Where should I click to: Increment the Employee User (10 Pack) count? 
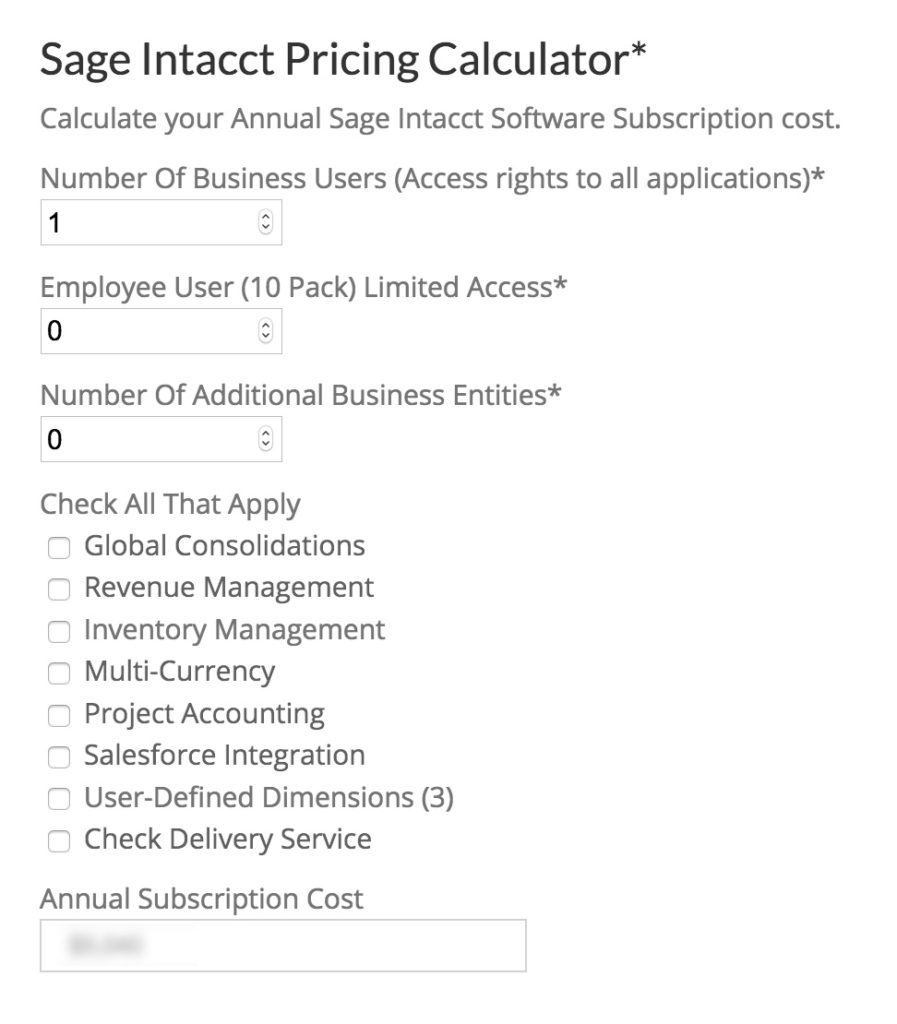click(x=266, y=324)
